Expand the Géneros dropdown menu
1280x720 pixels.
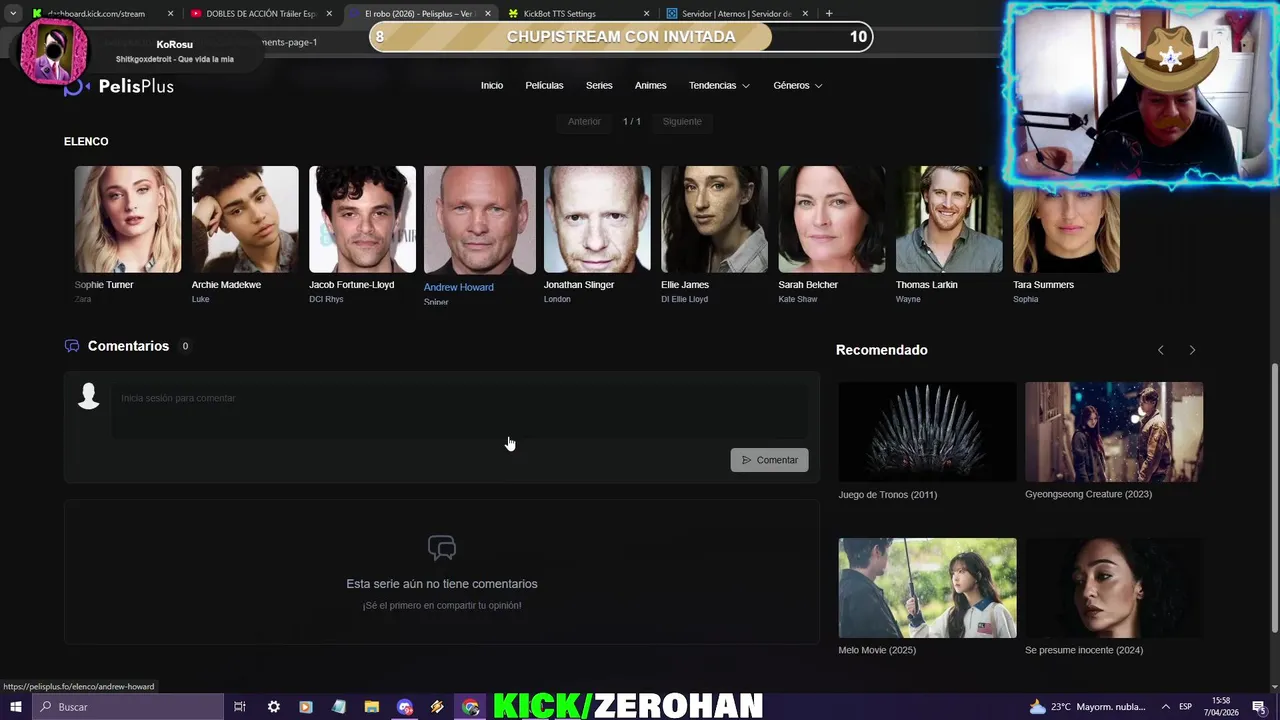click(797, 86)
